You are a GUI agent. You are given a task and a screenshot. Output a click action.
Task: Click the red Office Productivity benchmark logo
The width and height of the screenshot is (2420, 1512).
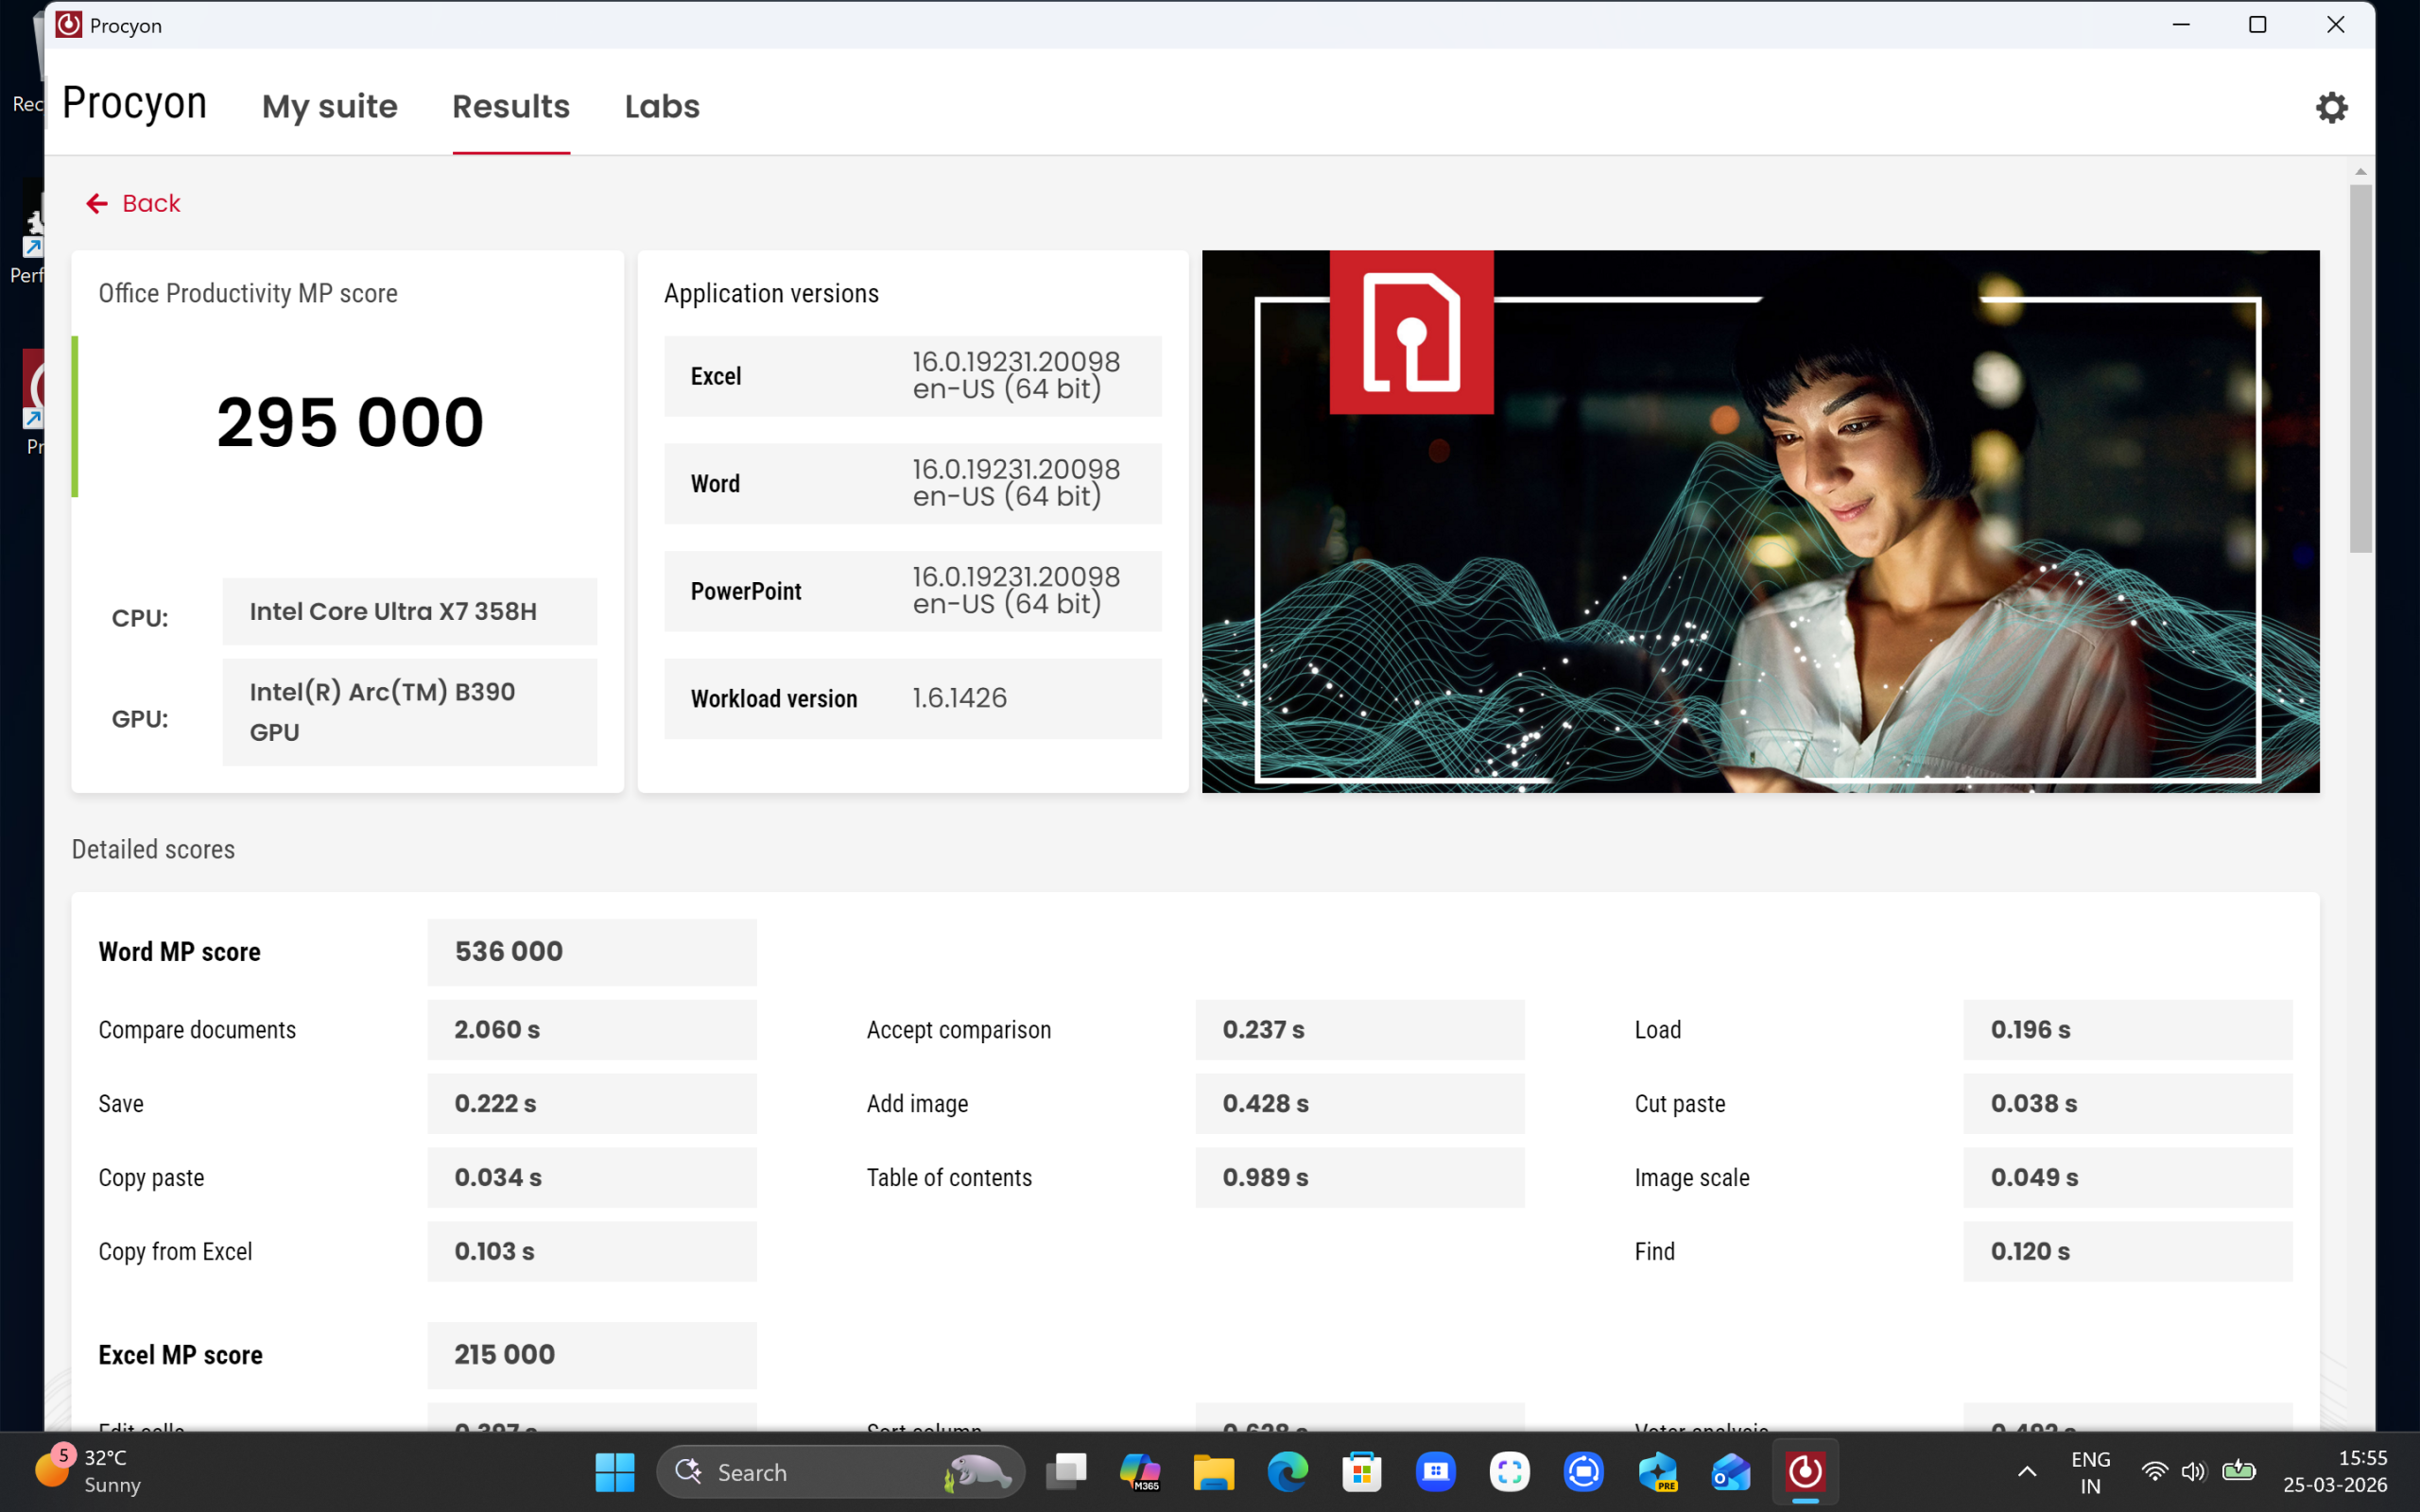click(1411, 332)
